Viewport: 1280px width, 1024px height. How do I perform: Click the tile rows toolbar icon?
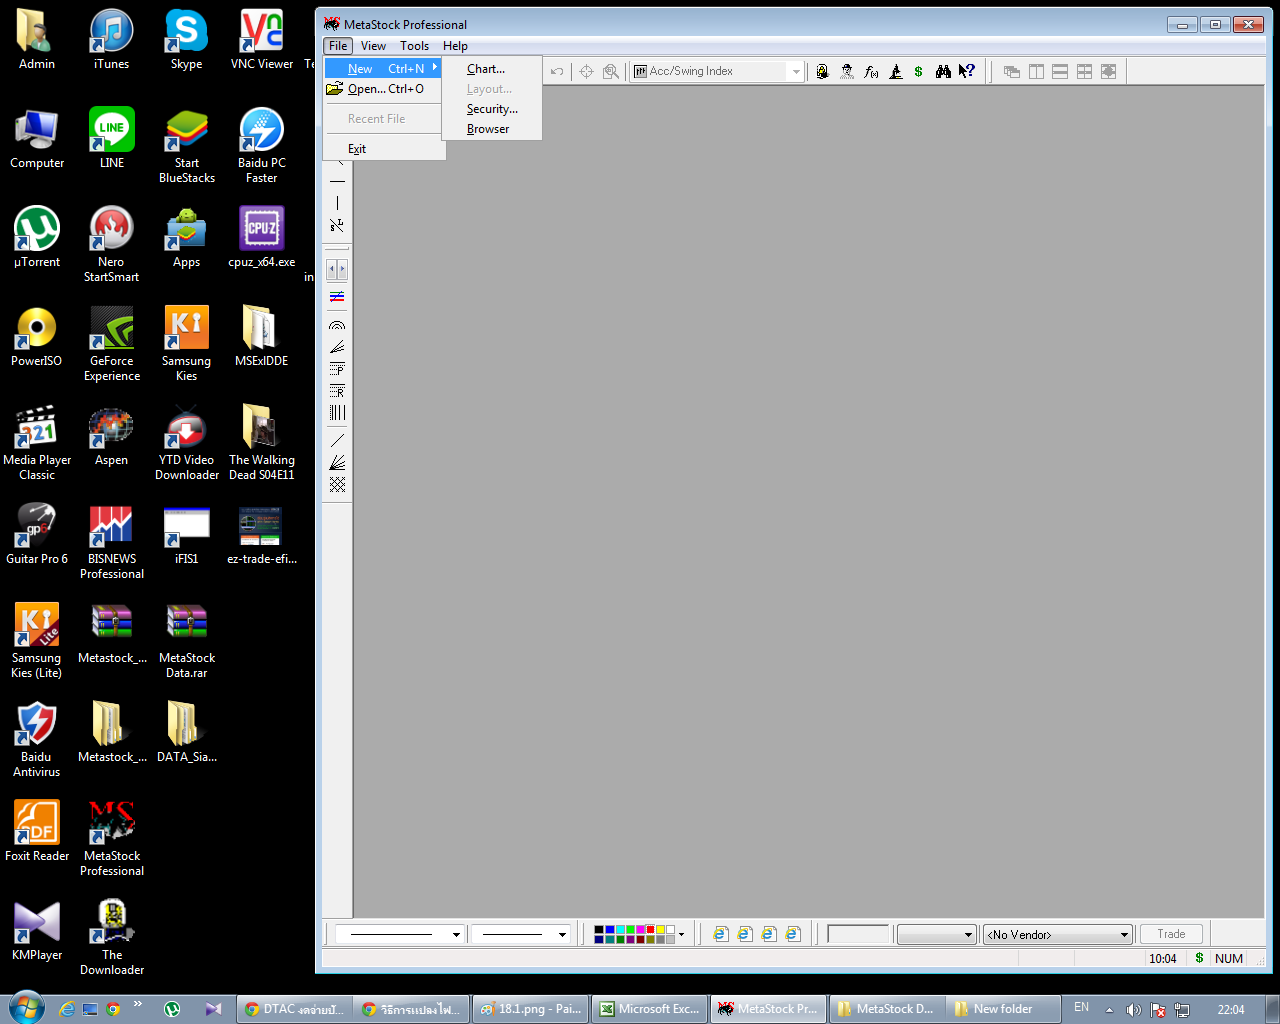pyautogui.click(x=1060, y=71)
